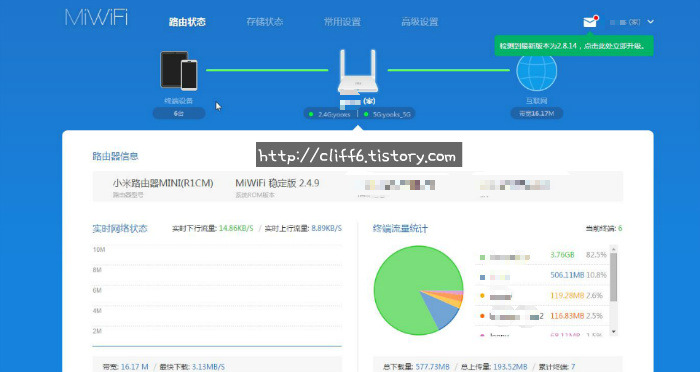Open the mail notification envelope icon

(x=590, y=22)
